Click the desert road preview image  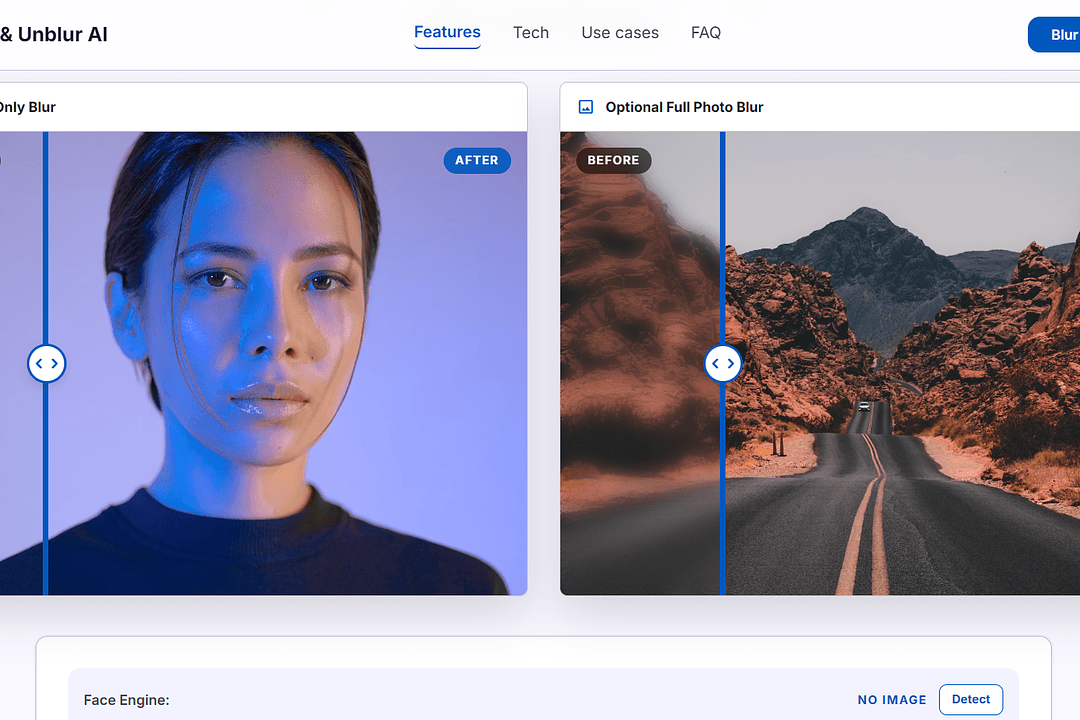point(820,363)
